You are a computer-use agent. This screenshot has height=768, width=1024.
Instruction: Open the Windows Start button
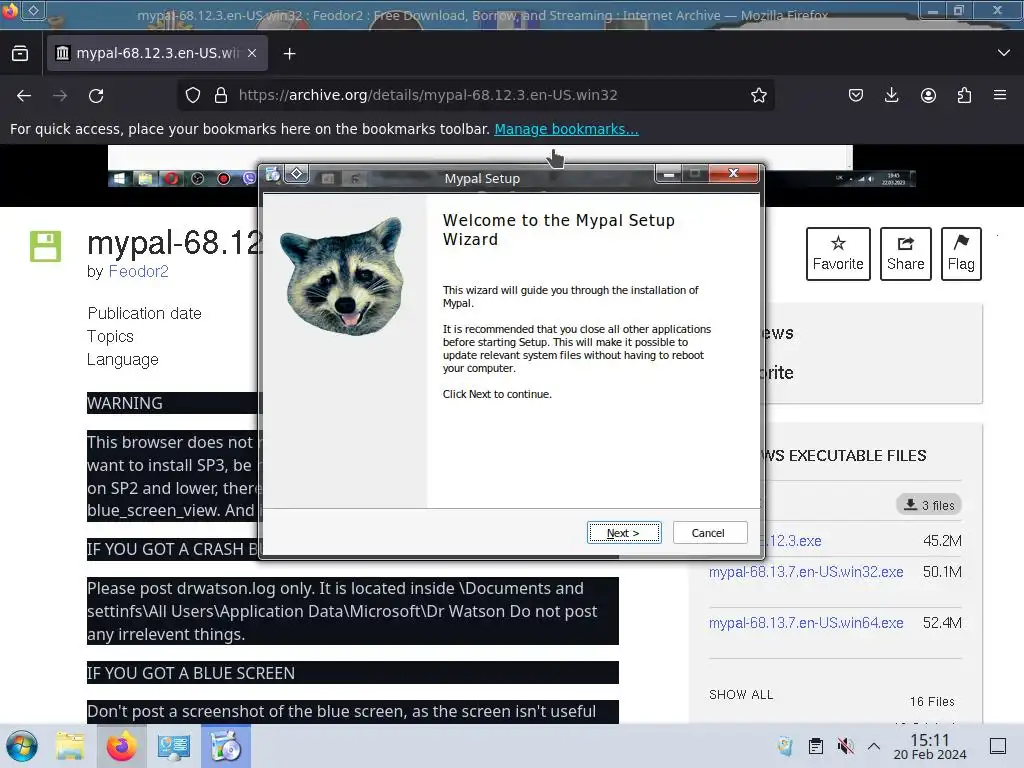click(x=22, y=746)
